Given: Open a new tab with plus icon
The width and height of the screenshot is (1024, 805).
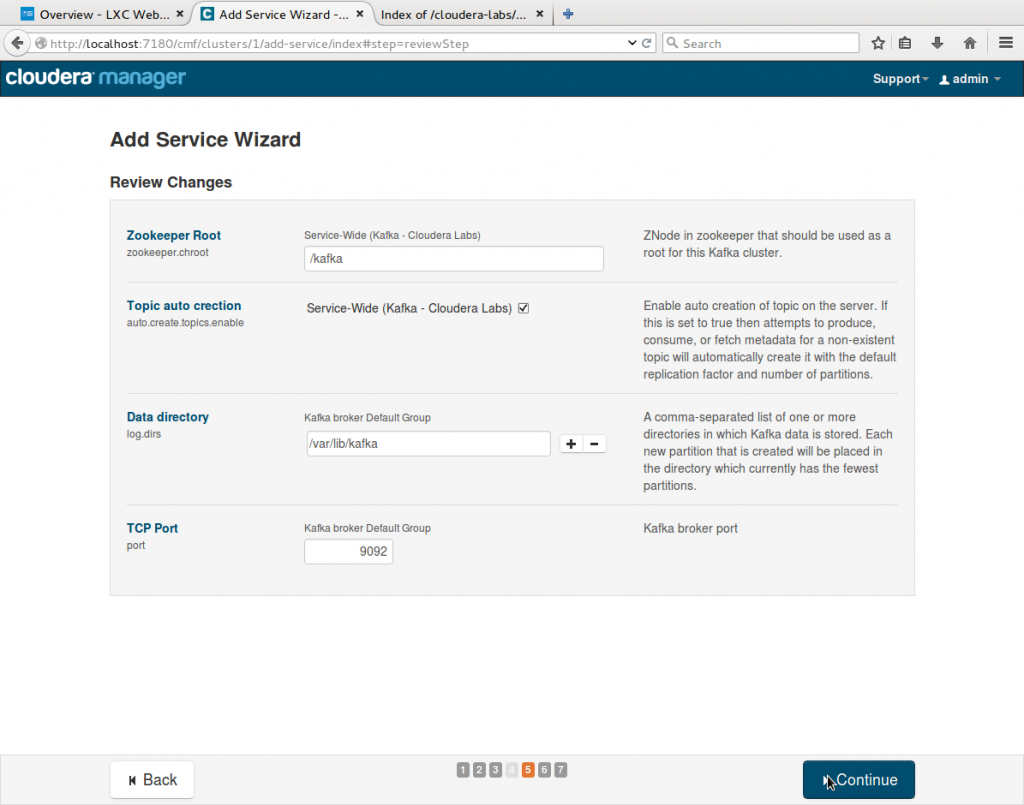Looking at the screenshot, I should pyautogui.click(x=568, y=14).
